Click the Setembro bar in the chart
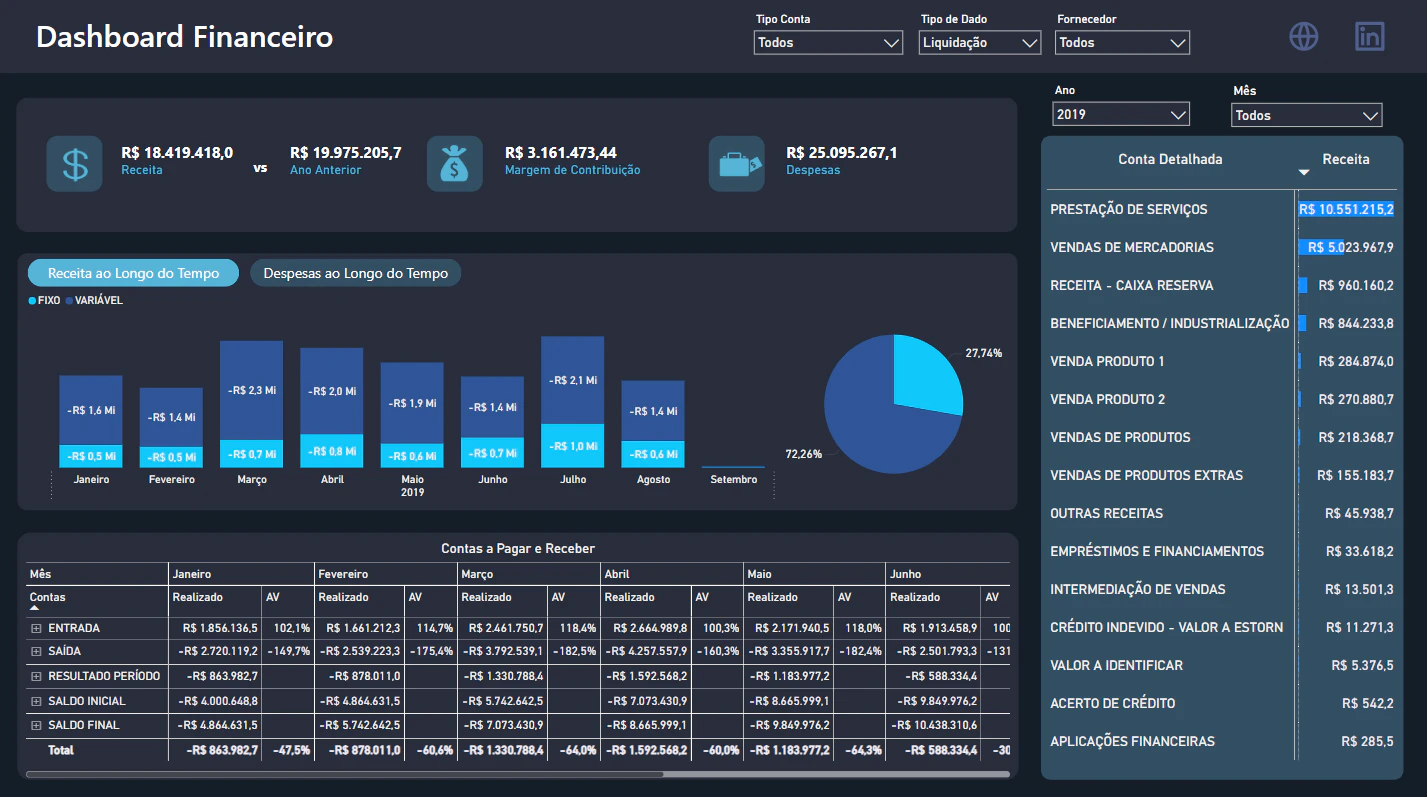This screenshot has width=1428, height=797. [x=733, y=467]
